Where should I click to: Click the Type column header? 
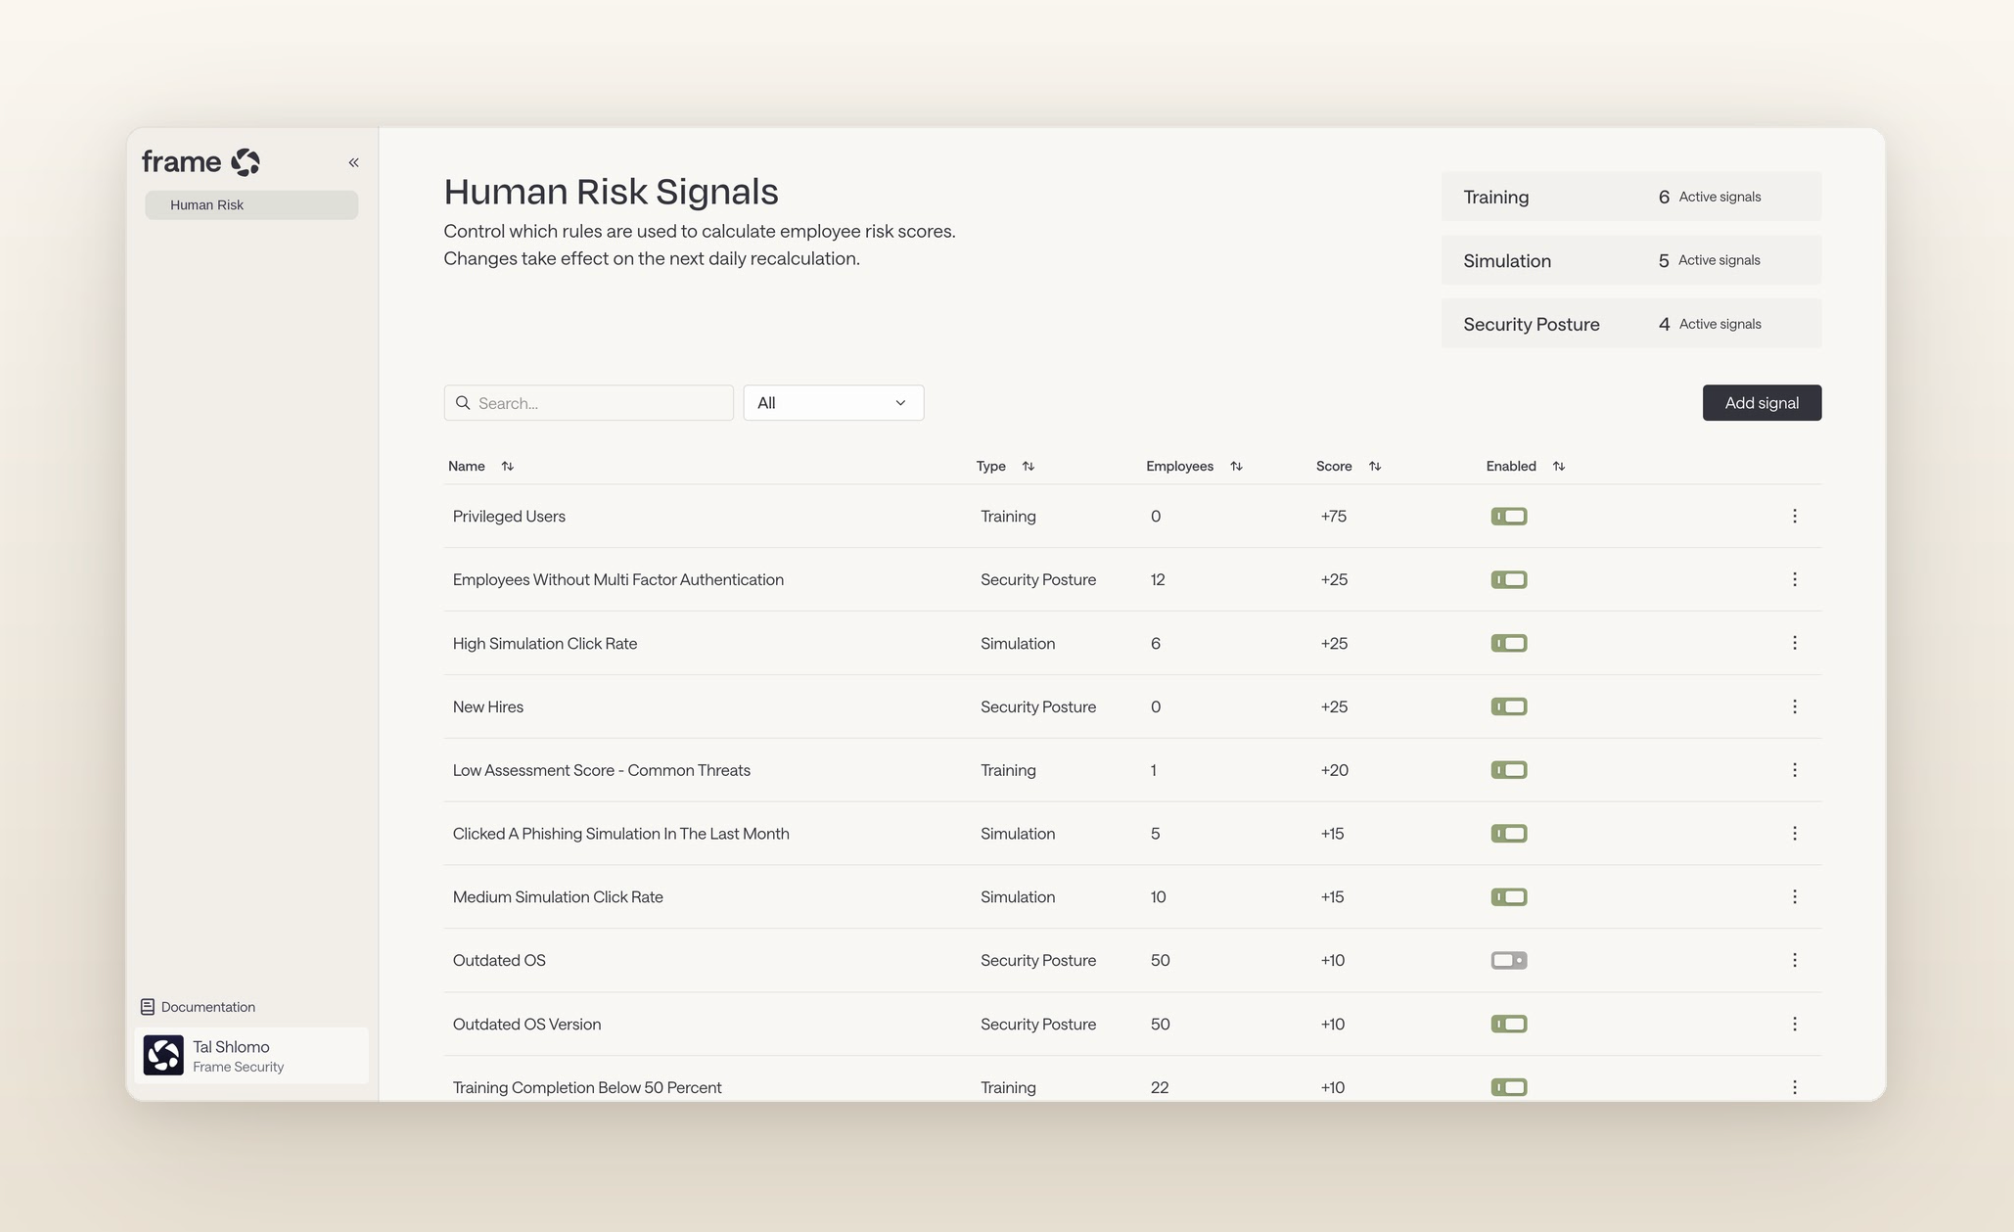[990, 466]
